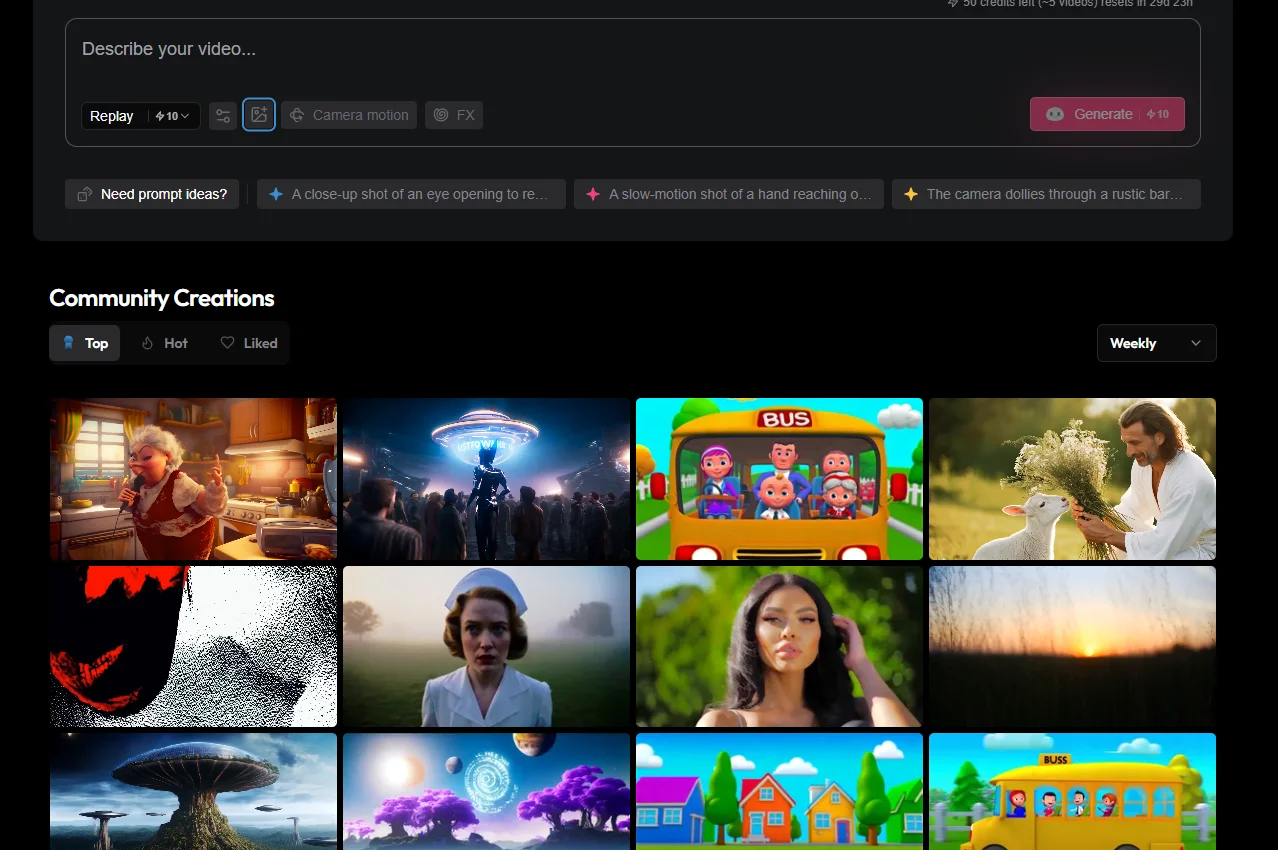Click the image upload icon in prompt toolbar
Image resolution: width=1278 pixels, height=850 pixels.
point(259,115)
